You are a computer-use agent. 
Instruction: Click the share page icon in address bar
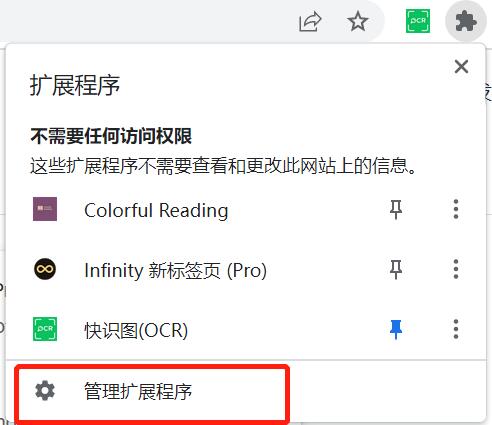coord(310,21)
